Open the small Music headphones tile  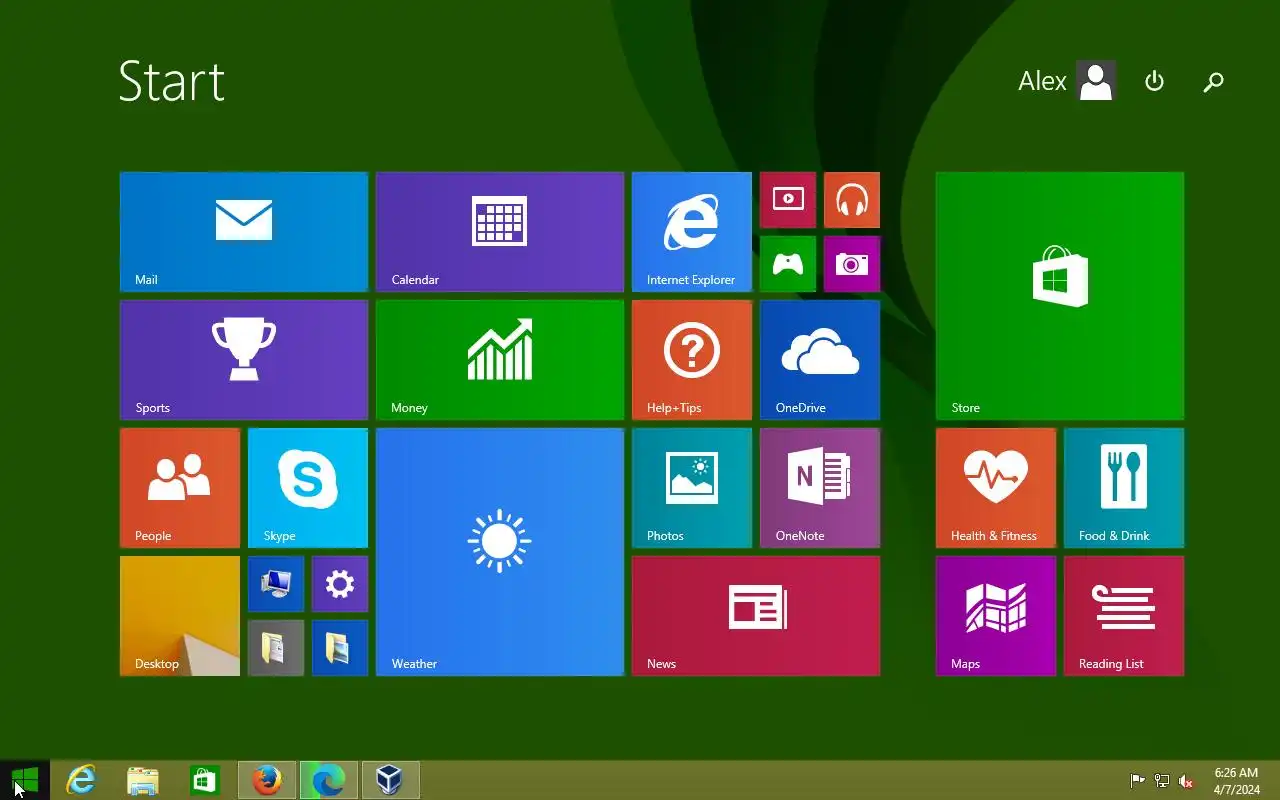pos(852,200)
